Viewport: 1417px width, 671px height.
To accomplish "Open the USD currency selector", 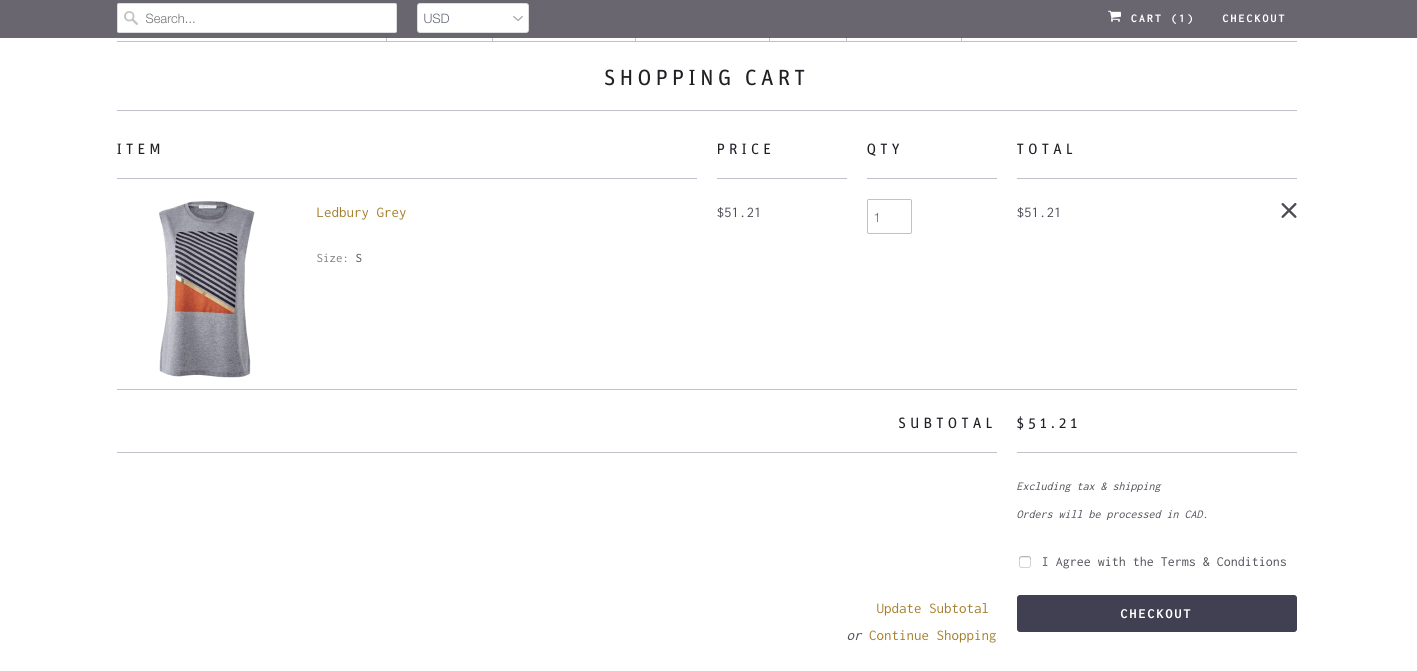I will tap(465, 18).
